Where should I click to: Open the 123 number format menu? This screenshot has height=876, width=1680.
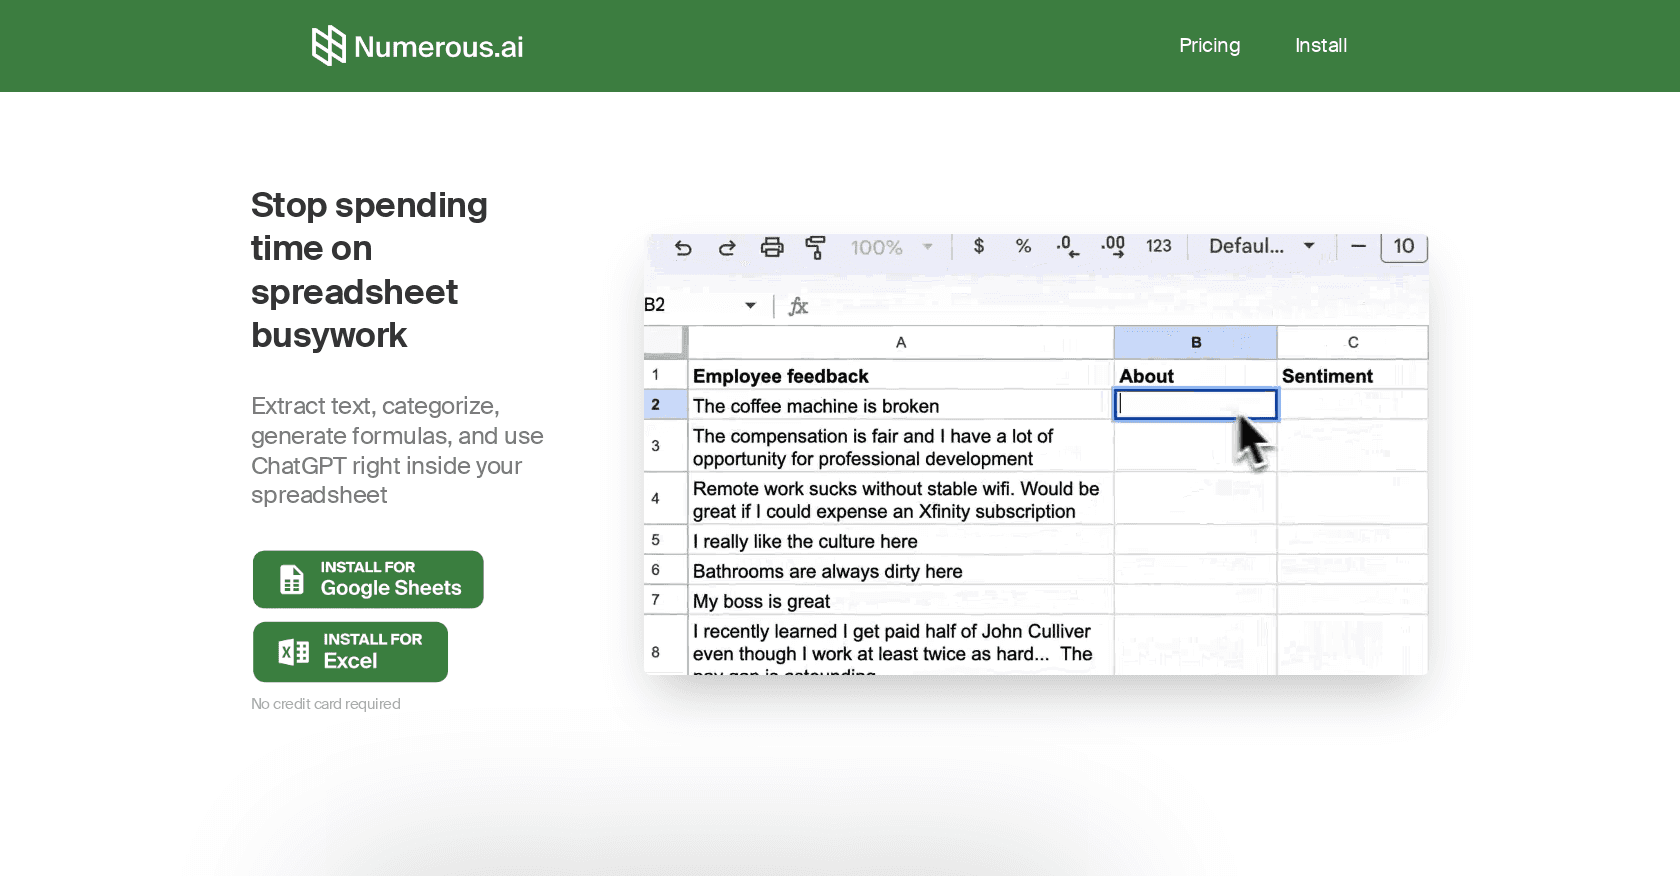click(1159, 246)
